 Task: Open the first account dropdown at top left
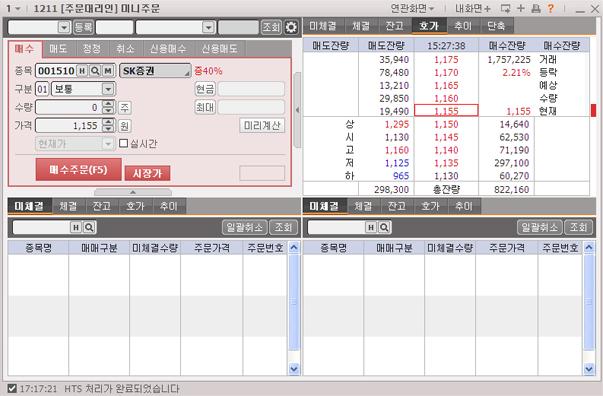63,27
